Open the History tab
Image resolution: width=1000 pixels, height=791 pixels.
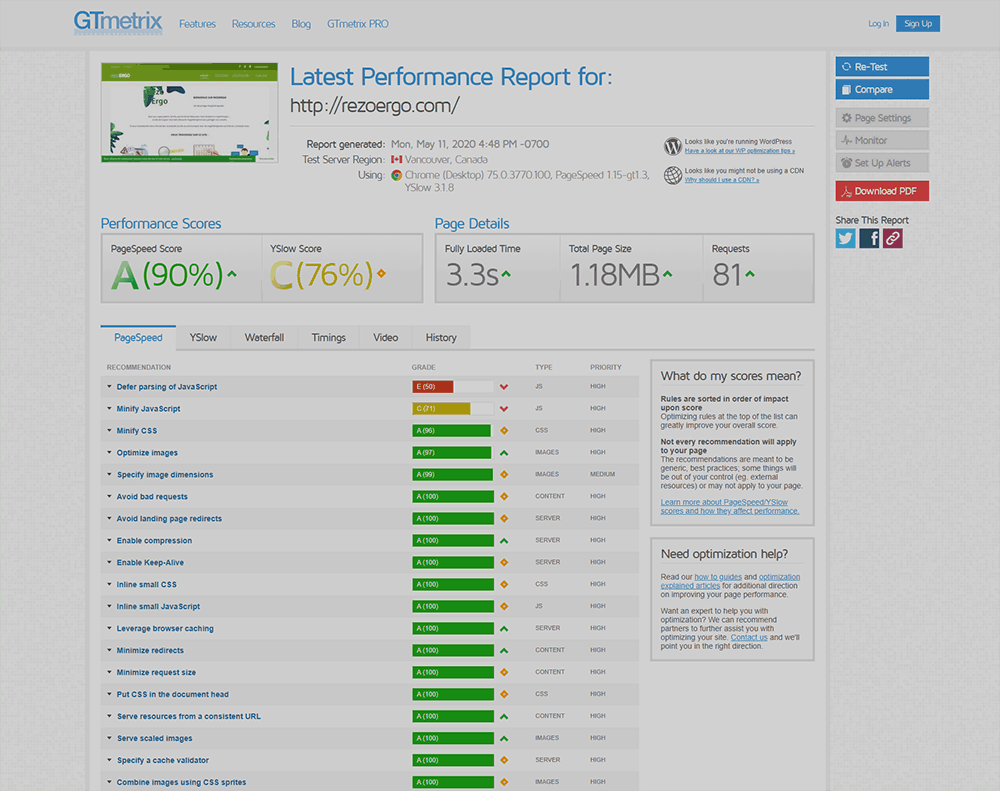441,337
